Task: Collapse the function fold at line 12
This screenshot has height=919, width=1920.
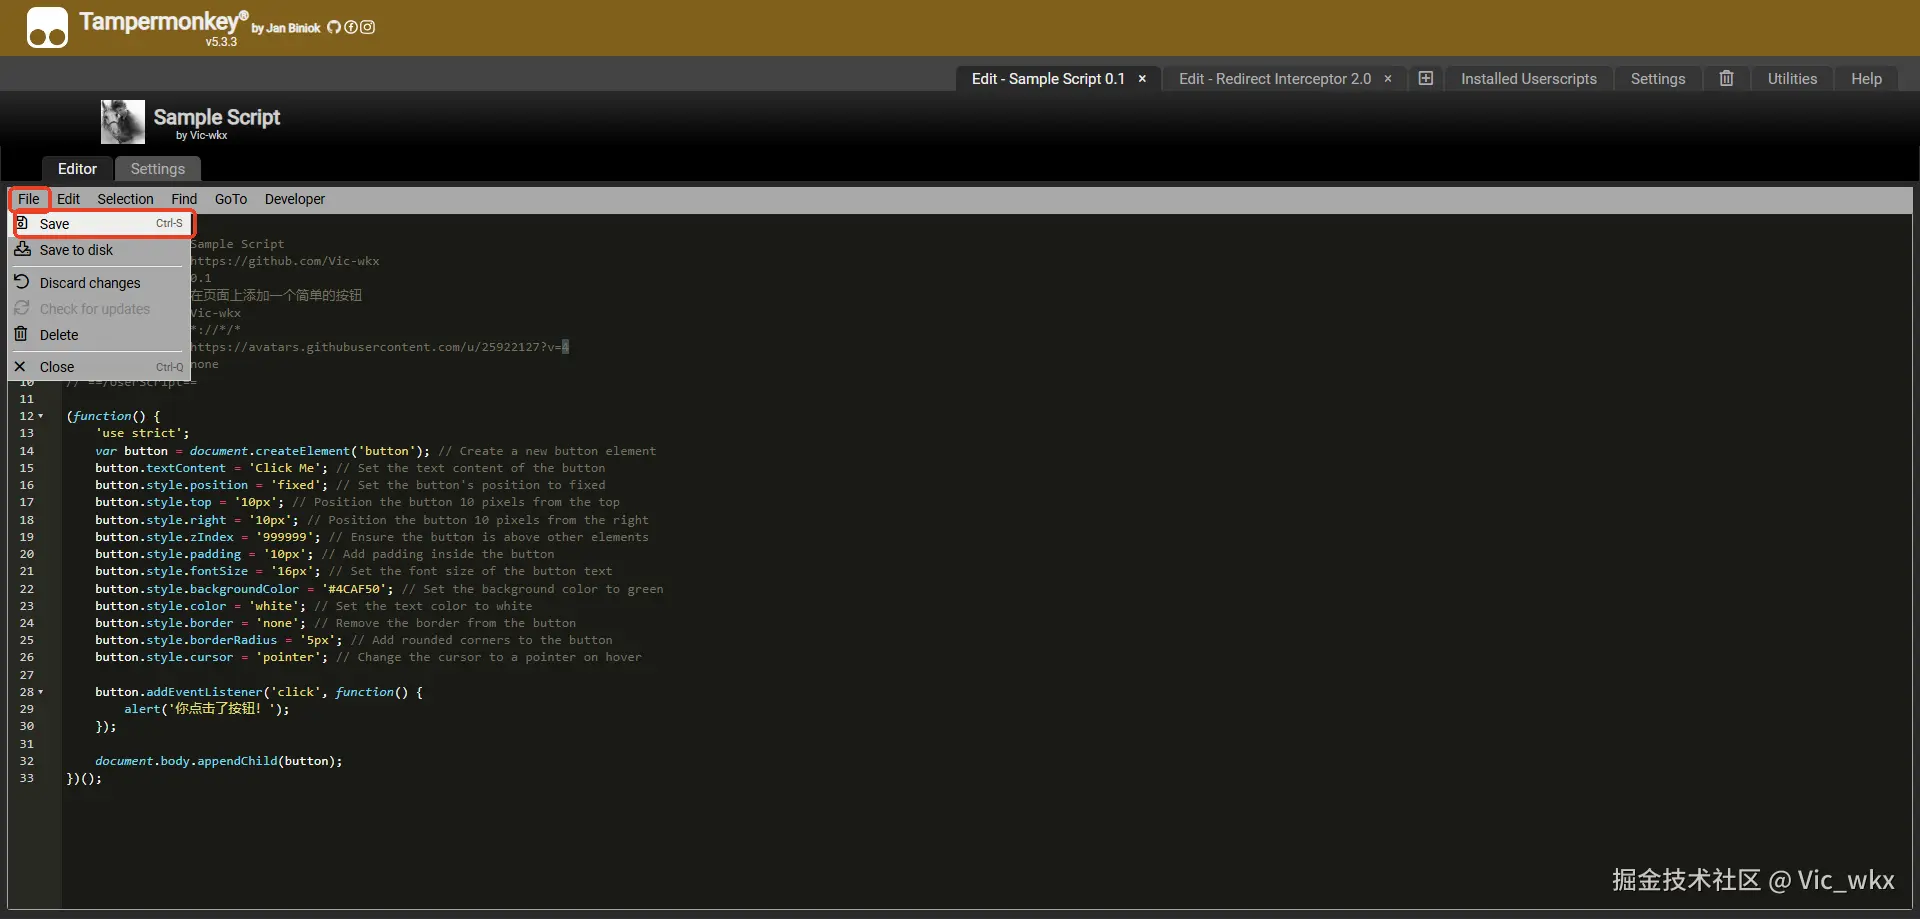Action: coord(40,416)
